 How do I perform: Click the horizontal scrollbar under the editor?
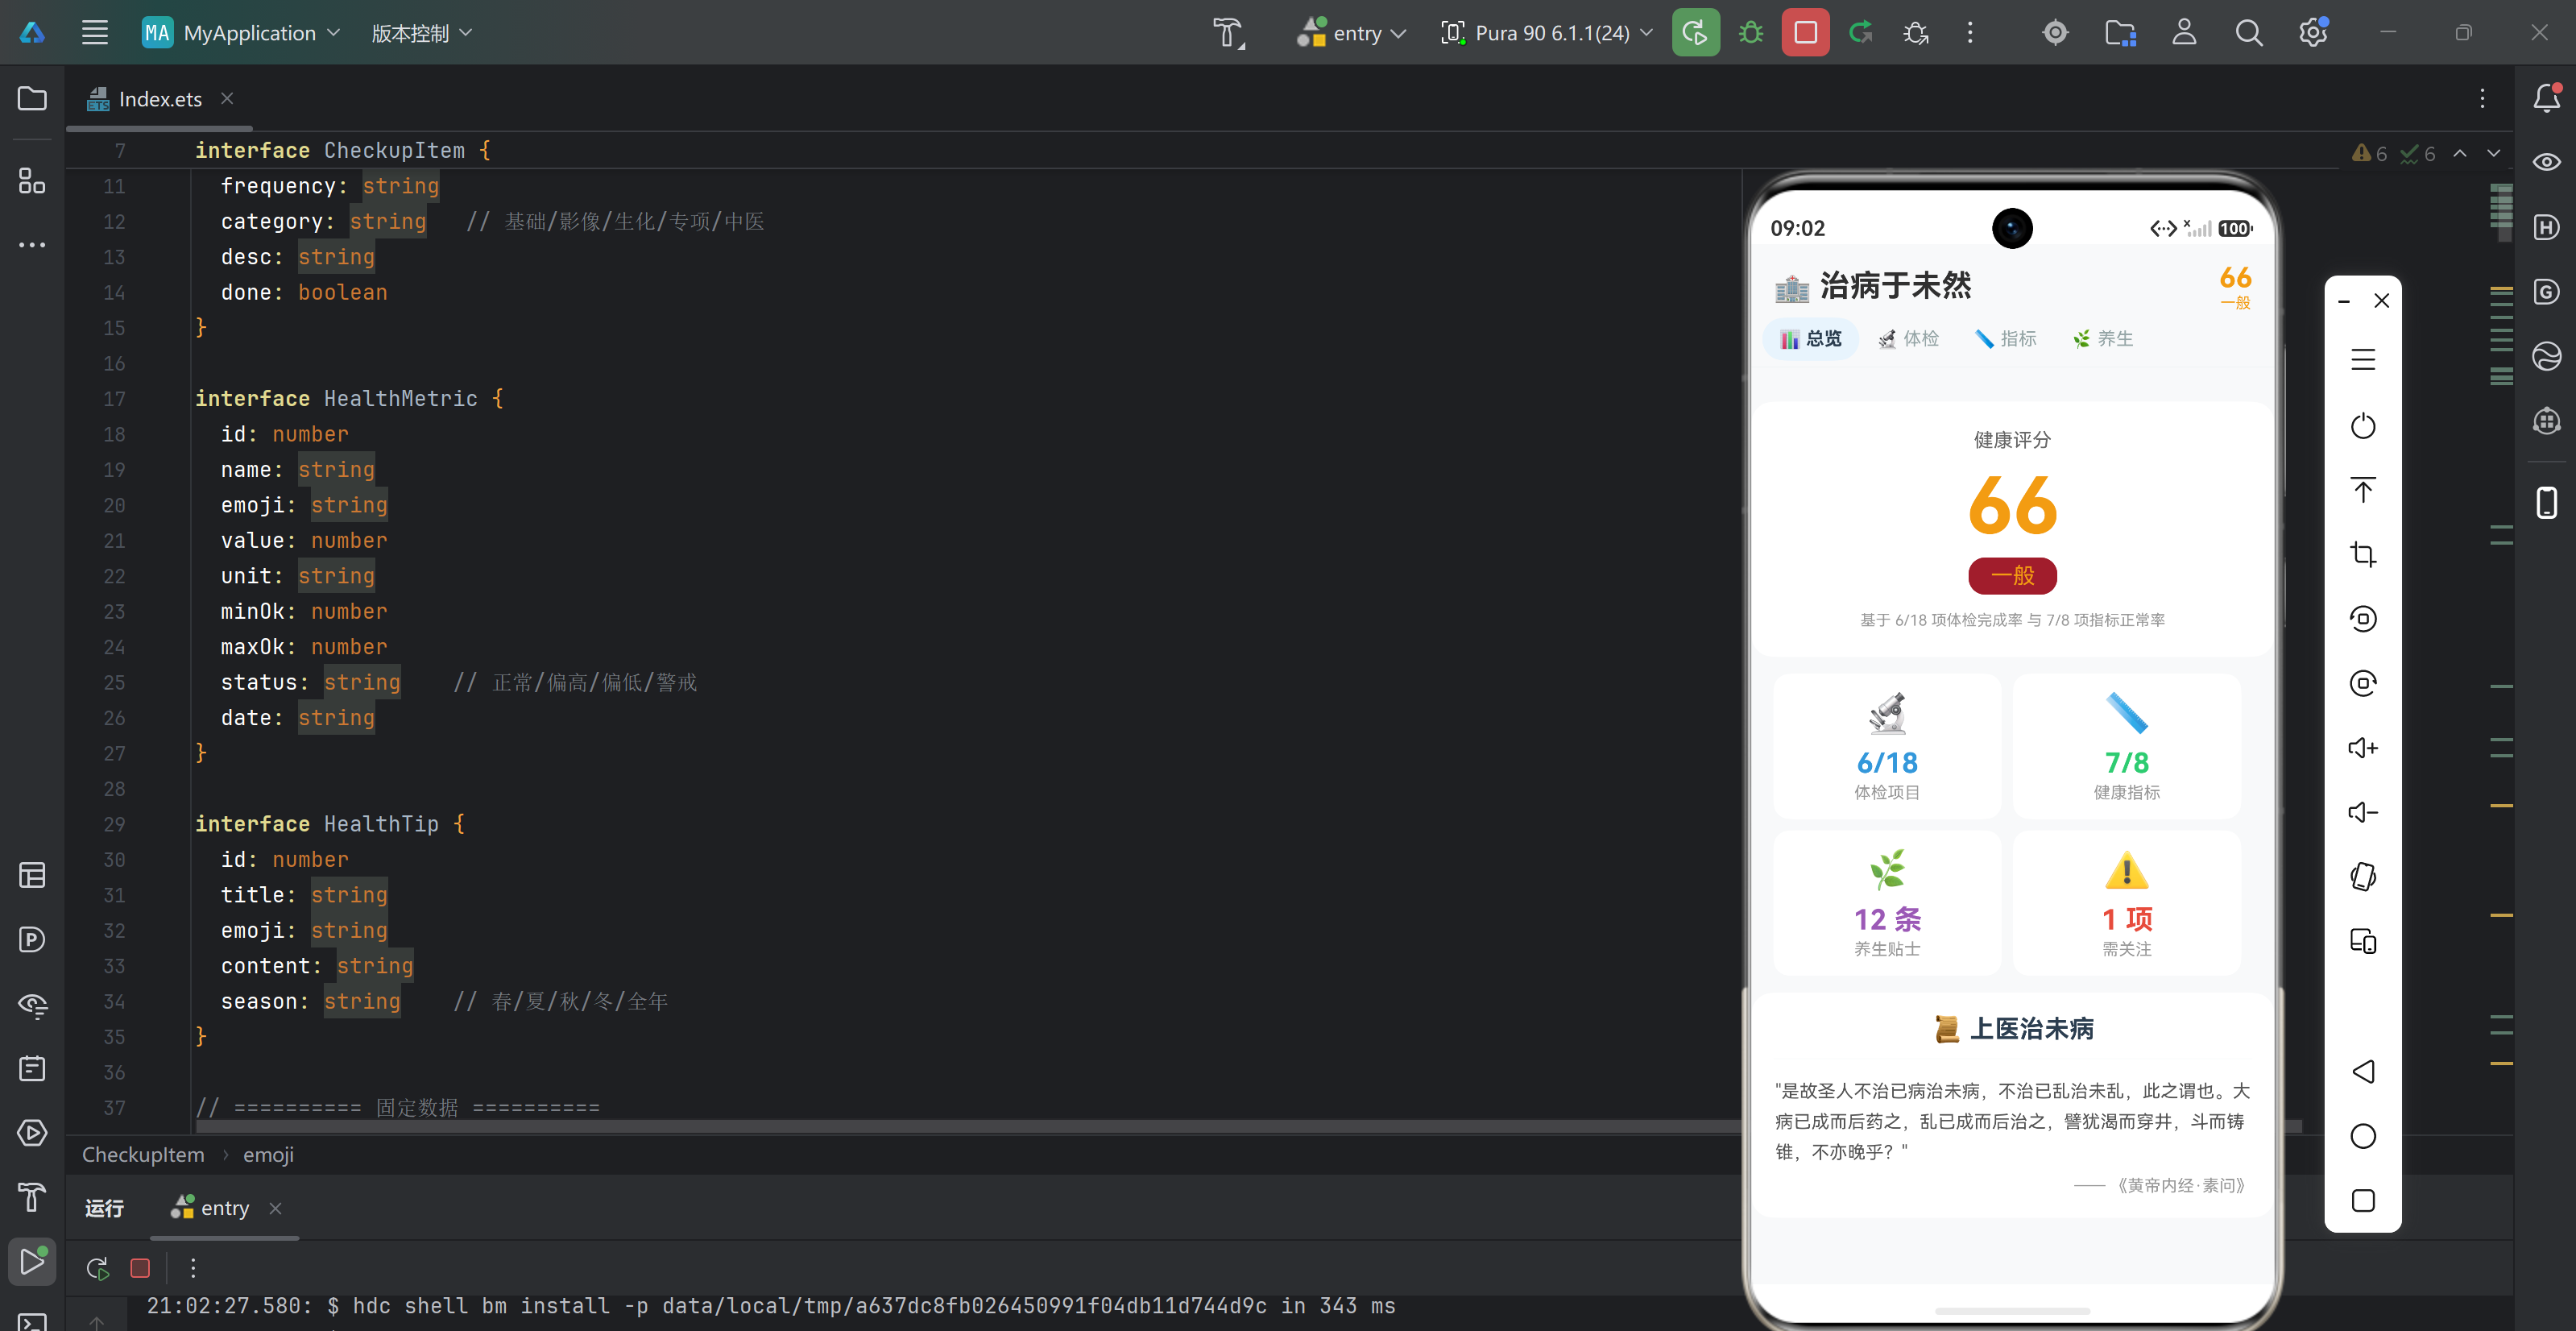(x=1248, y=1126)
